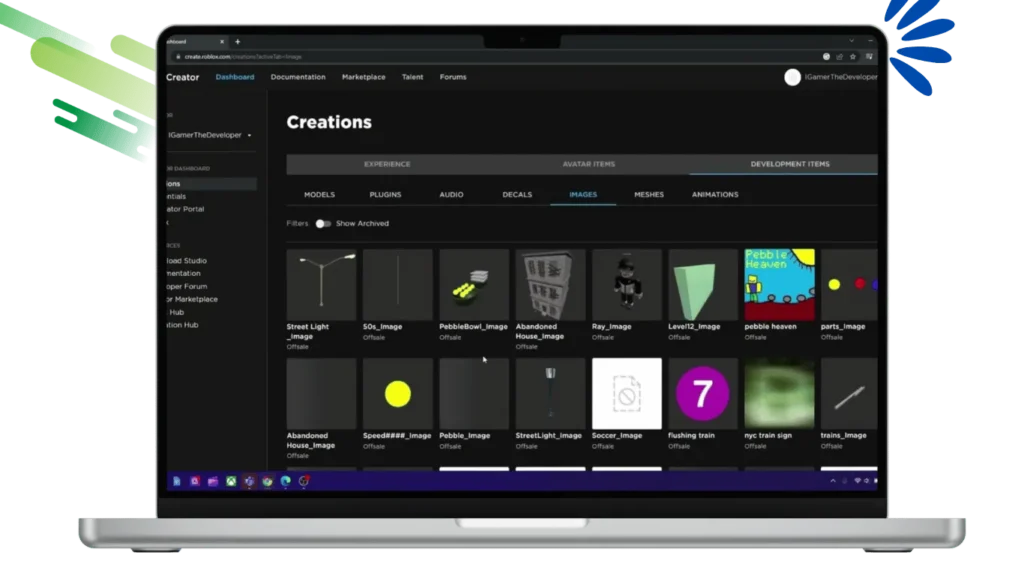Viewport: 1024px width, 576px height.
Task: Open the nyc train sign thumbnail
Action: 780,394
